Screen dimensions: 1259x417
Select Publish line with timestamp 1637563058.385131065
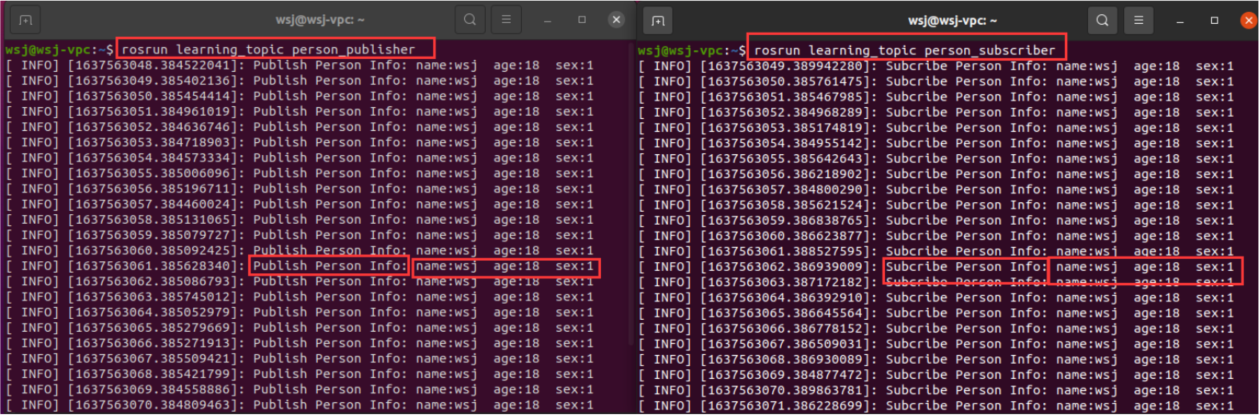[x=299, y=220]
